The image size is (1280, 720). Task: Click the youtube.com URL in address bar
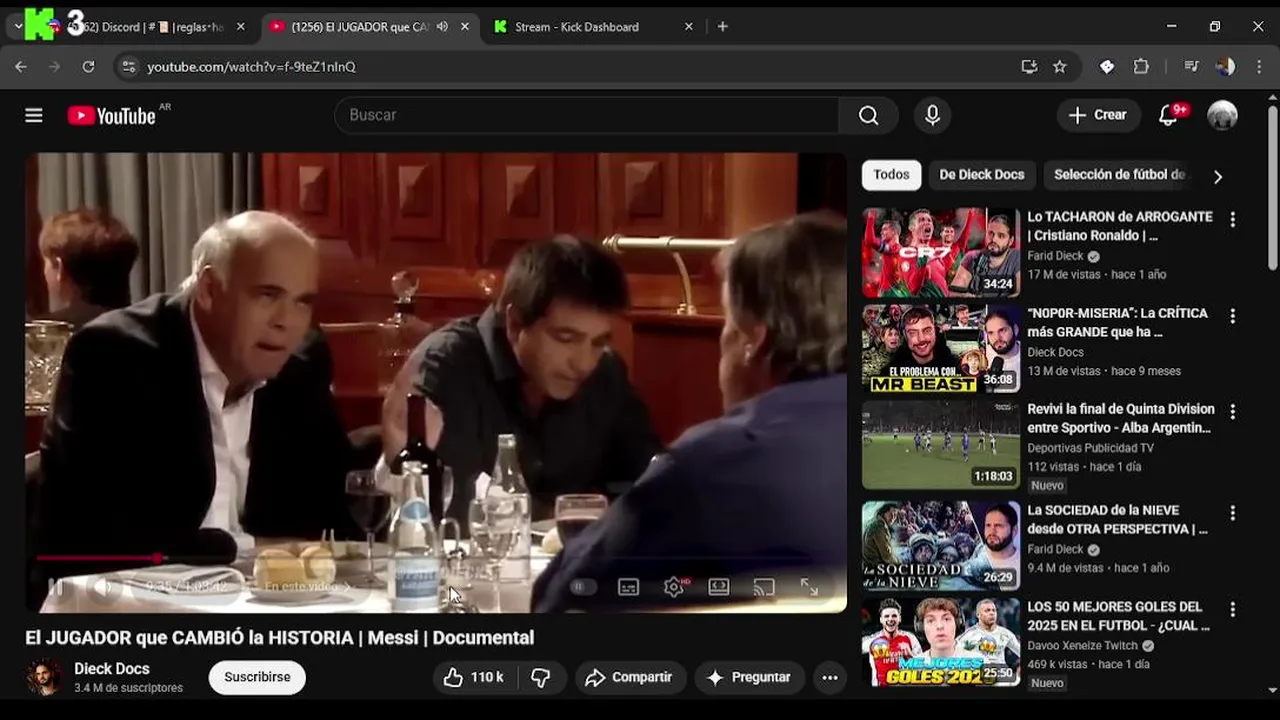[x=251, y=67]
